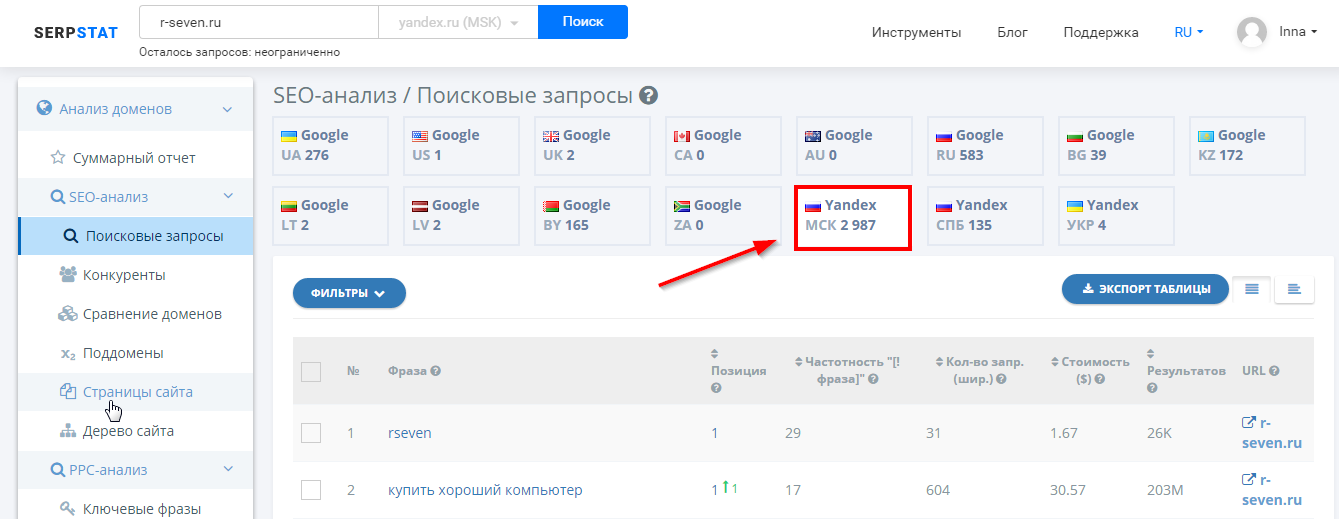Image resolution: width=1339 pixels, height=519 pixels.
Task: Select the Google ZA 0 database tile
Action: point(723,215)
